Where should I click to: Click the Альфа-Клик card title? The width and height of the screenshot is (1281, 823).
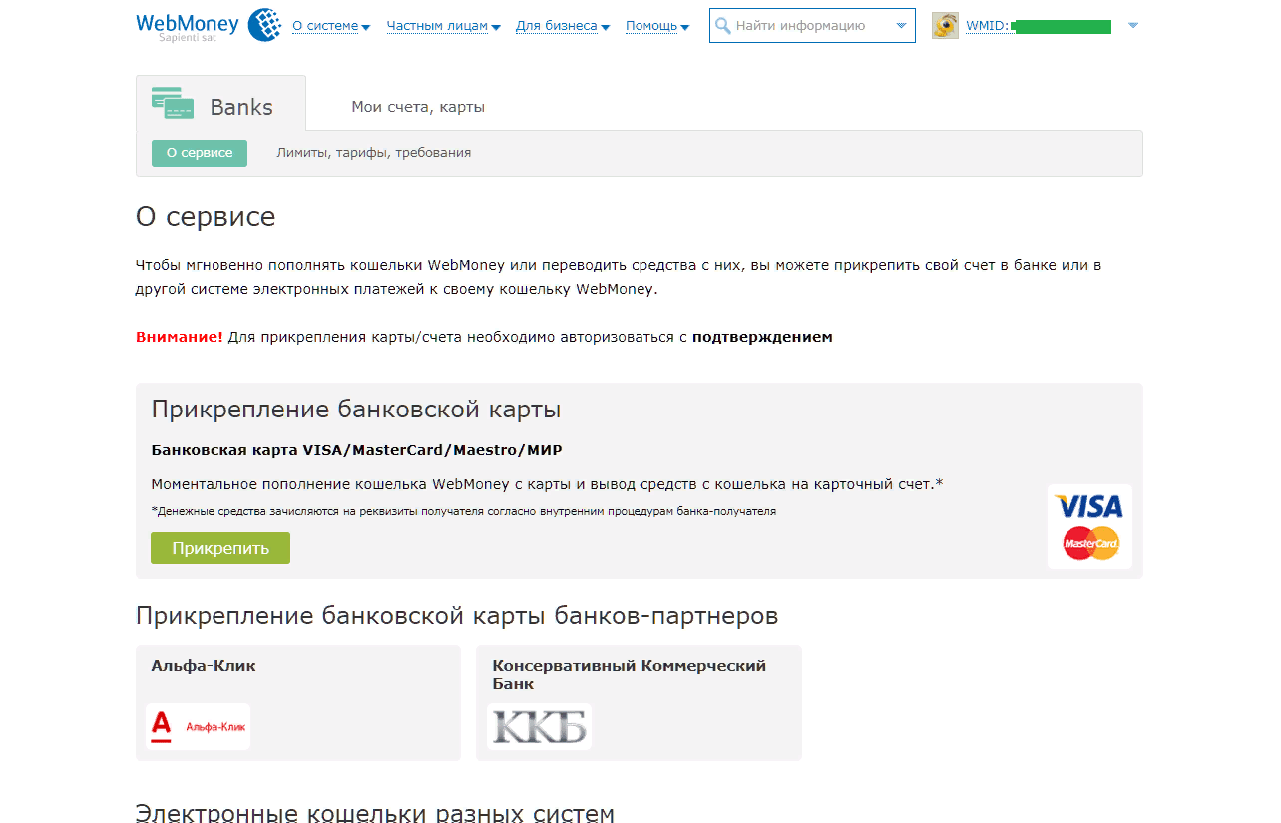(203, 666)
